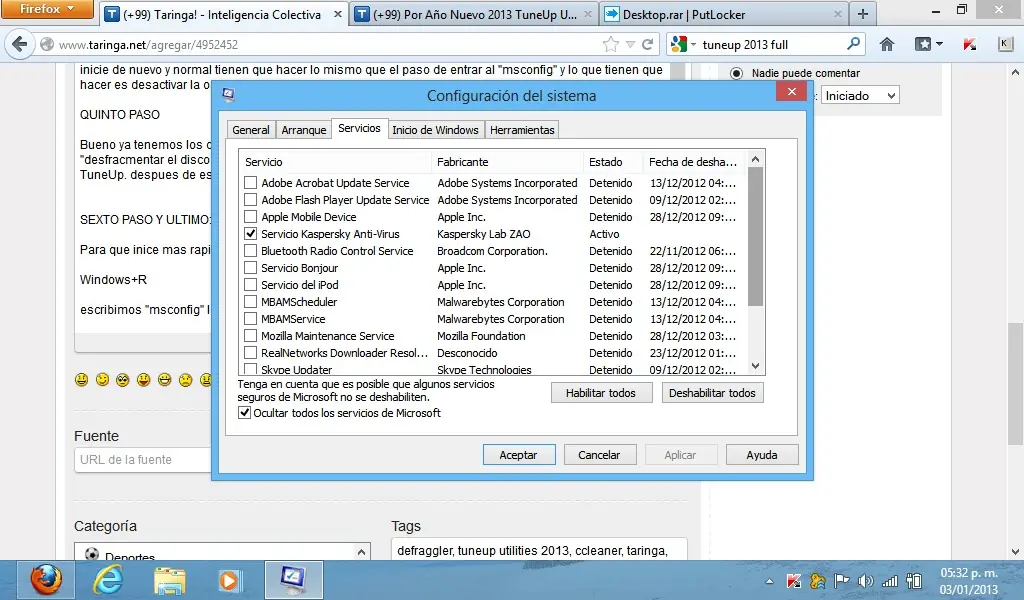1024x600 pixels.
Task: Click the Kaspersky tray icon
Action: pyautogui.click(x=794, y=581)
